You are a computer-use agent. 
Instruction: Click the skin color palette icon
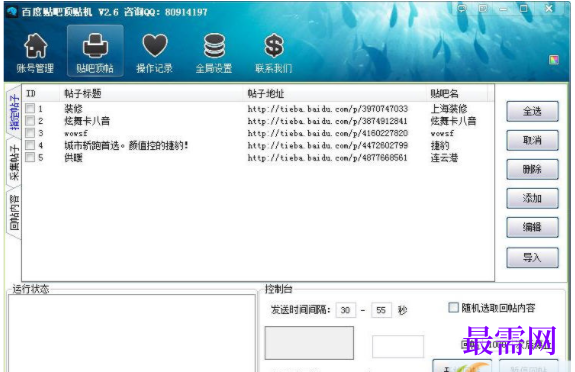(554, 59)
